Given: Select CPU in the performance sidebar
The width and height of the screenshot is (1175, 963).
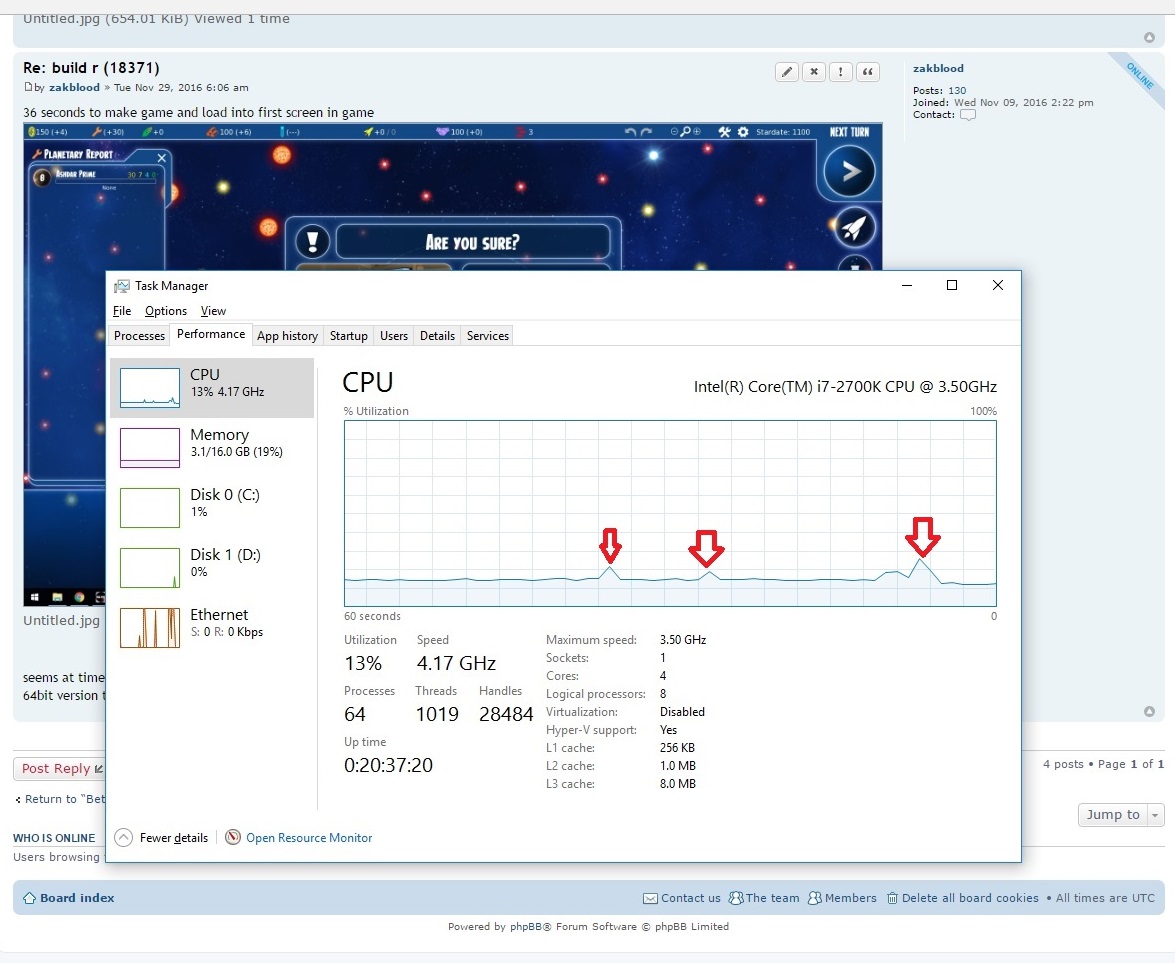Looking at the screenshot, I should pyautogui.click(x=212, y=387).
